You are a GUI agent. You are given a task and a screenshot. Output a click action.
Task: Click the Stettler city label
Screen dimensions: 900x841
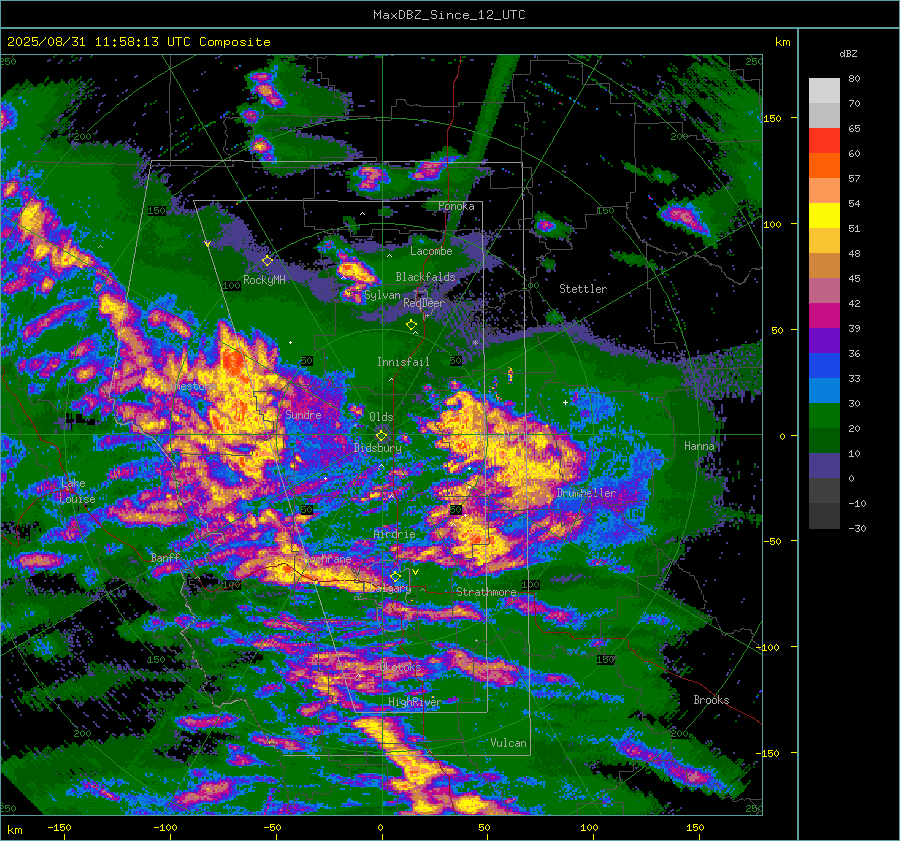point(583,289)
